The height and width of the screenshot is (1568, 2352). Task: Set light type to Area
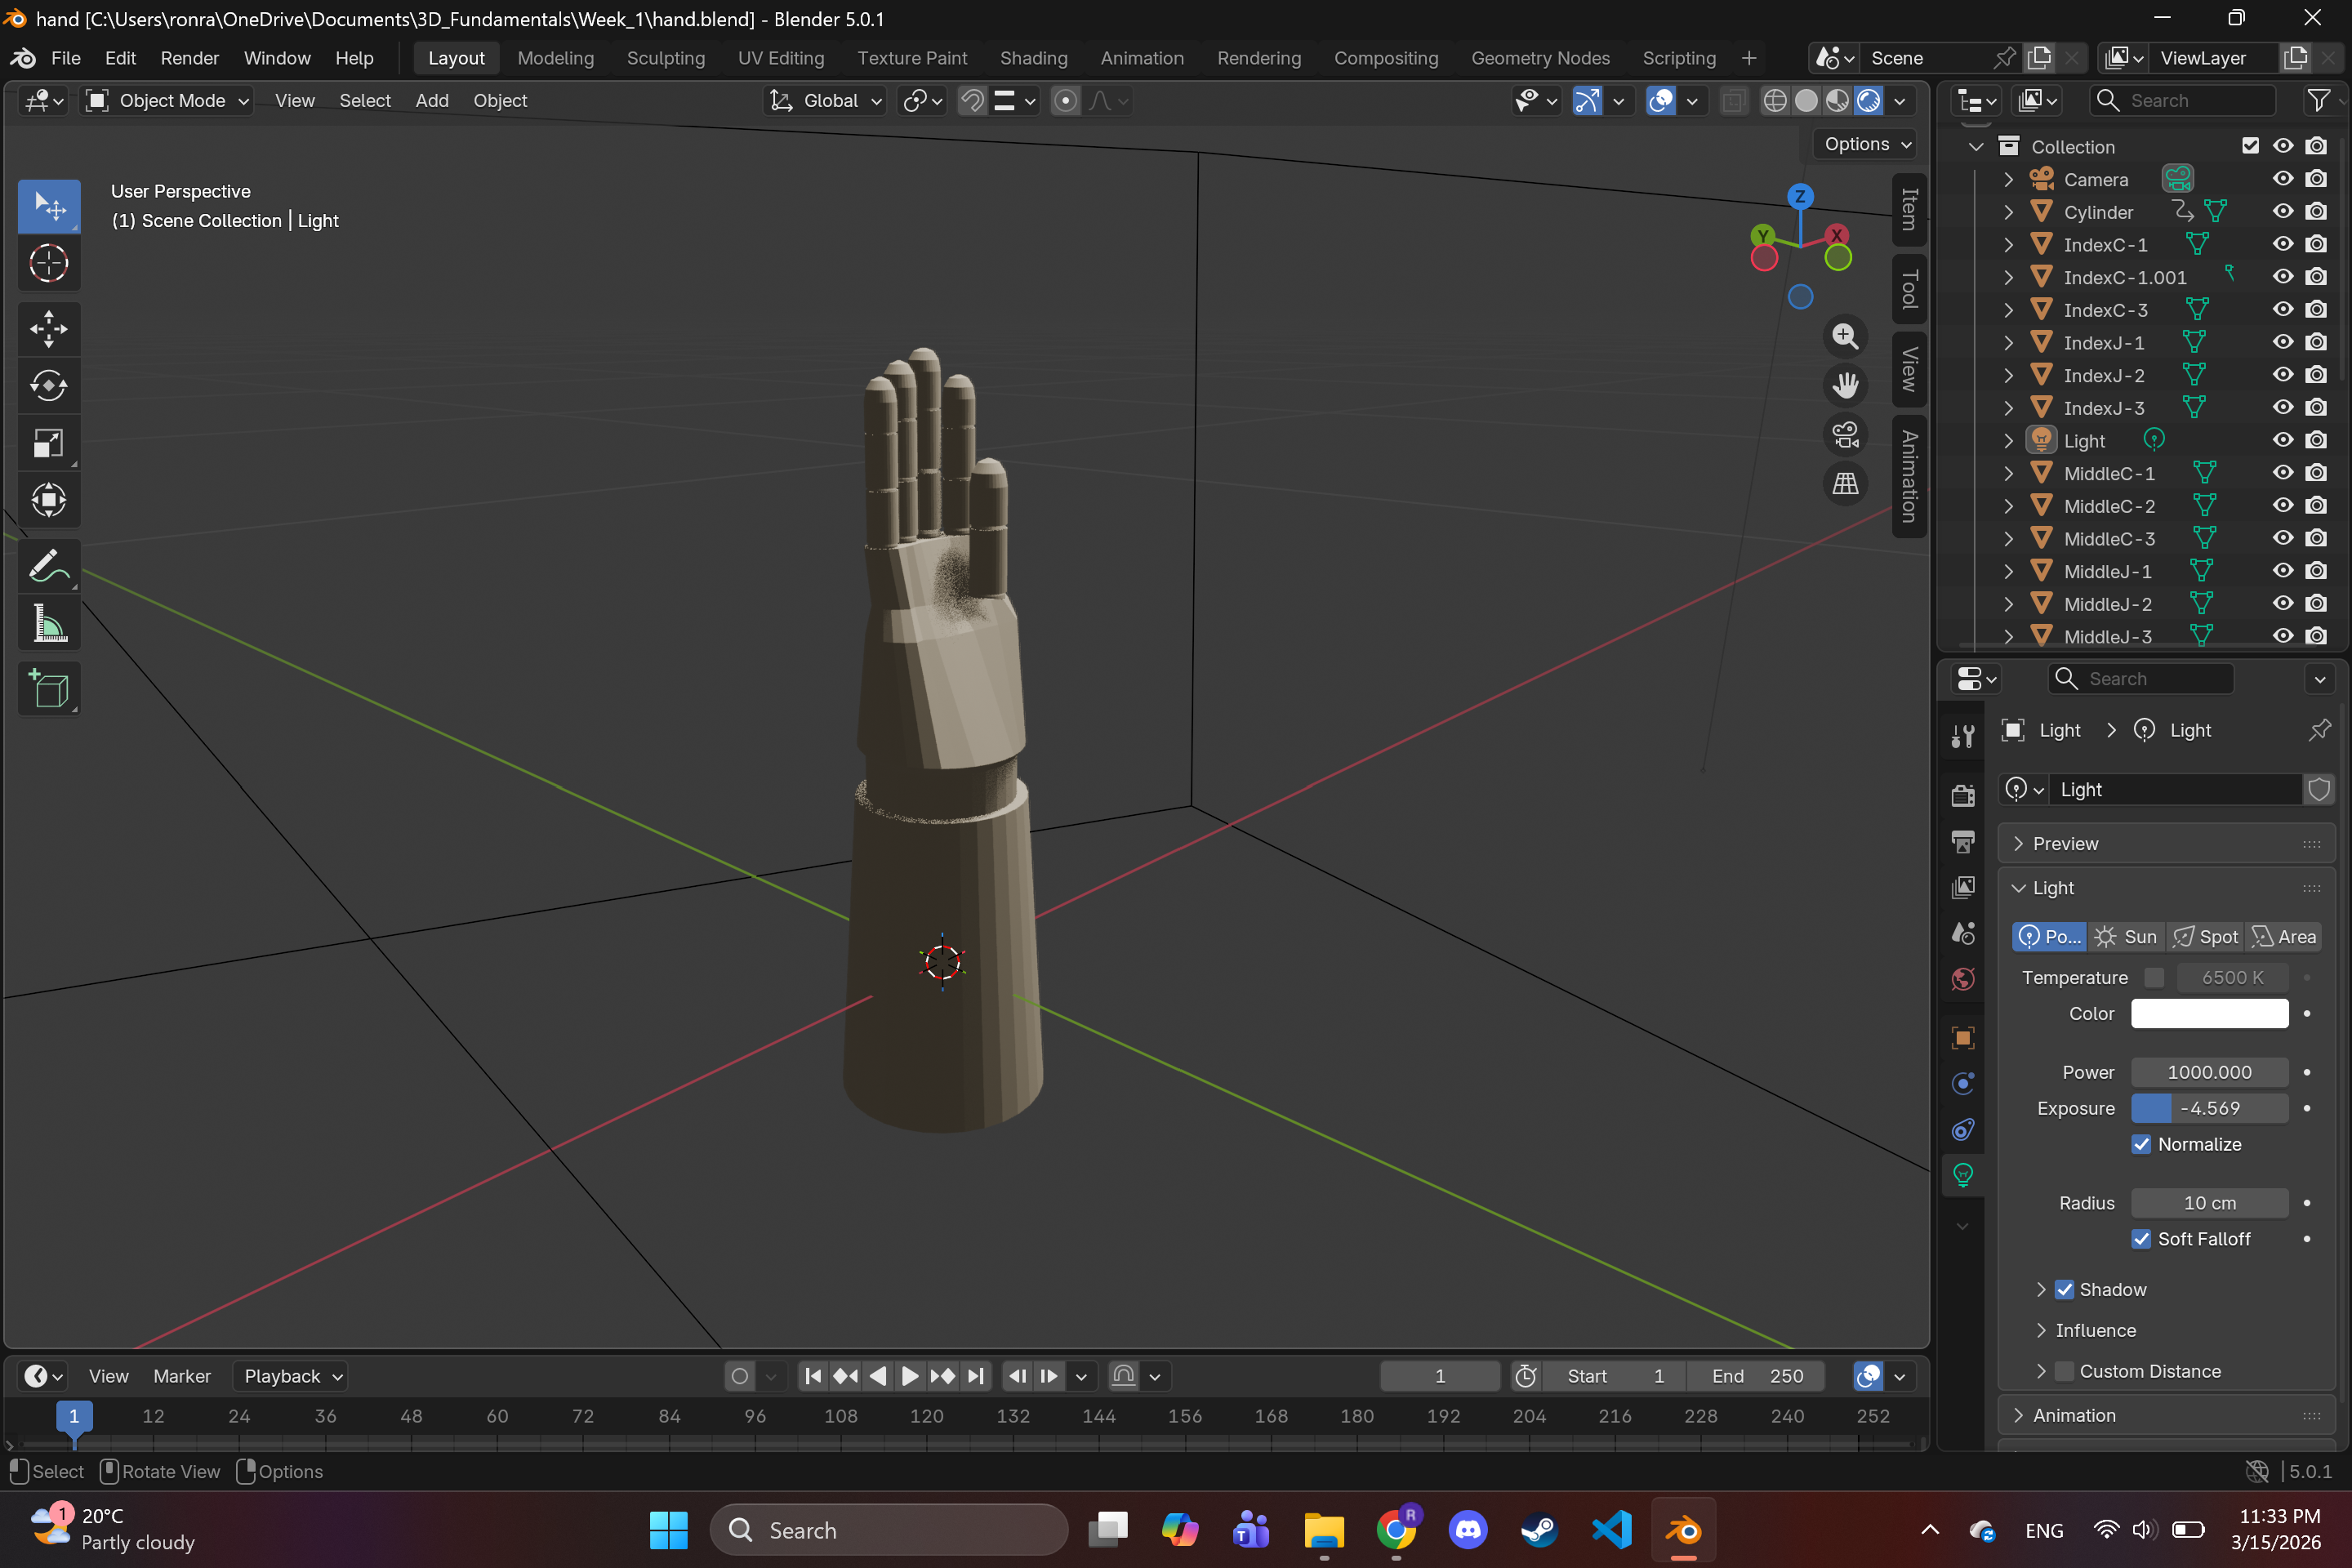(2284, 937)
